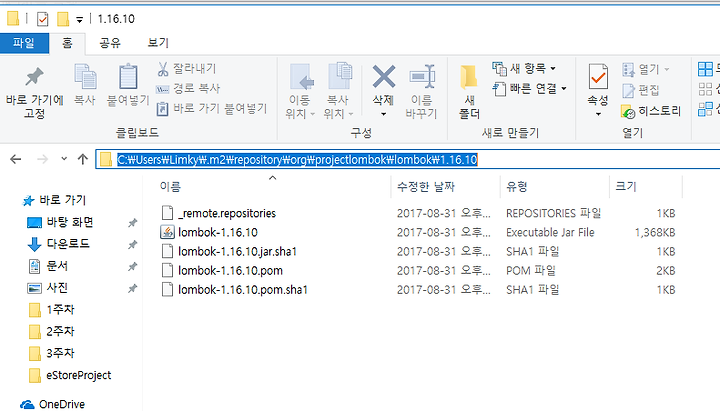The image size is (720, 411).
Task: Create a New folder from the ribbon
Action: (469, 92)
